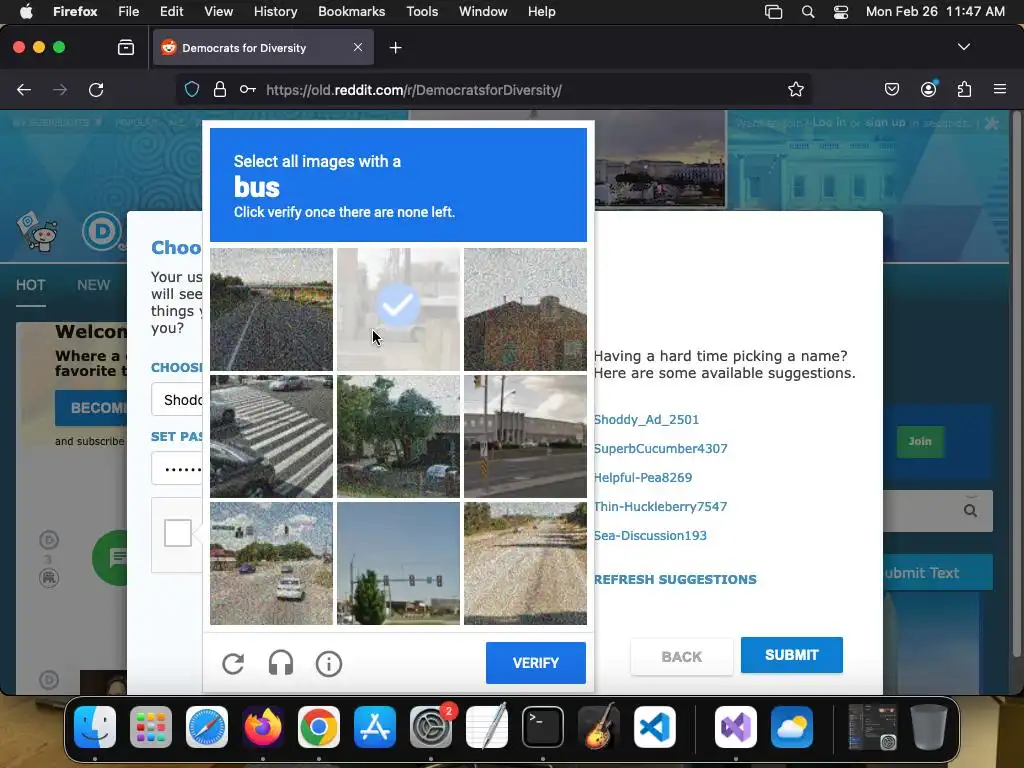
Task: Select the captcha tile with cars at intersection
Action: (271, 563)
